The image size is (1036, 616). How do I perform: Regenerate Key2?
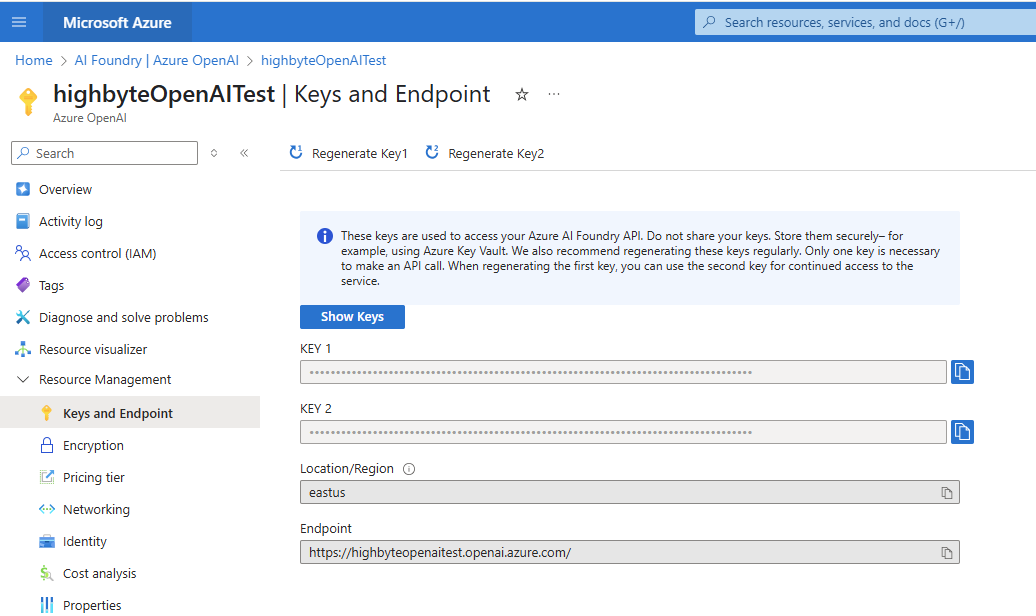tap(484, 153)
